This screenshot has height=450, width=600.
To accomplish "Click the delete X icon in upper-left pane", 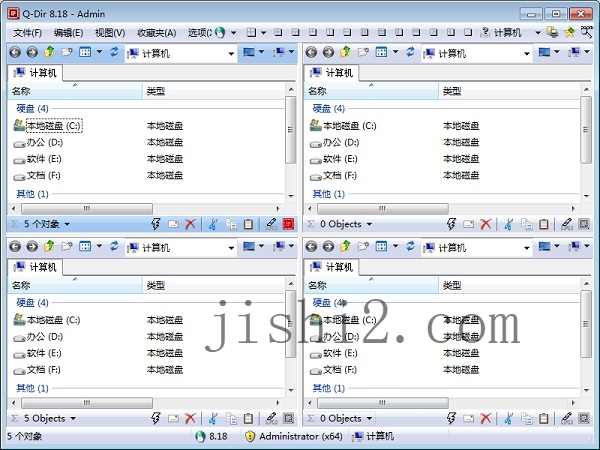I will click(x=190, y=224).
